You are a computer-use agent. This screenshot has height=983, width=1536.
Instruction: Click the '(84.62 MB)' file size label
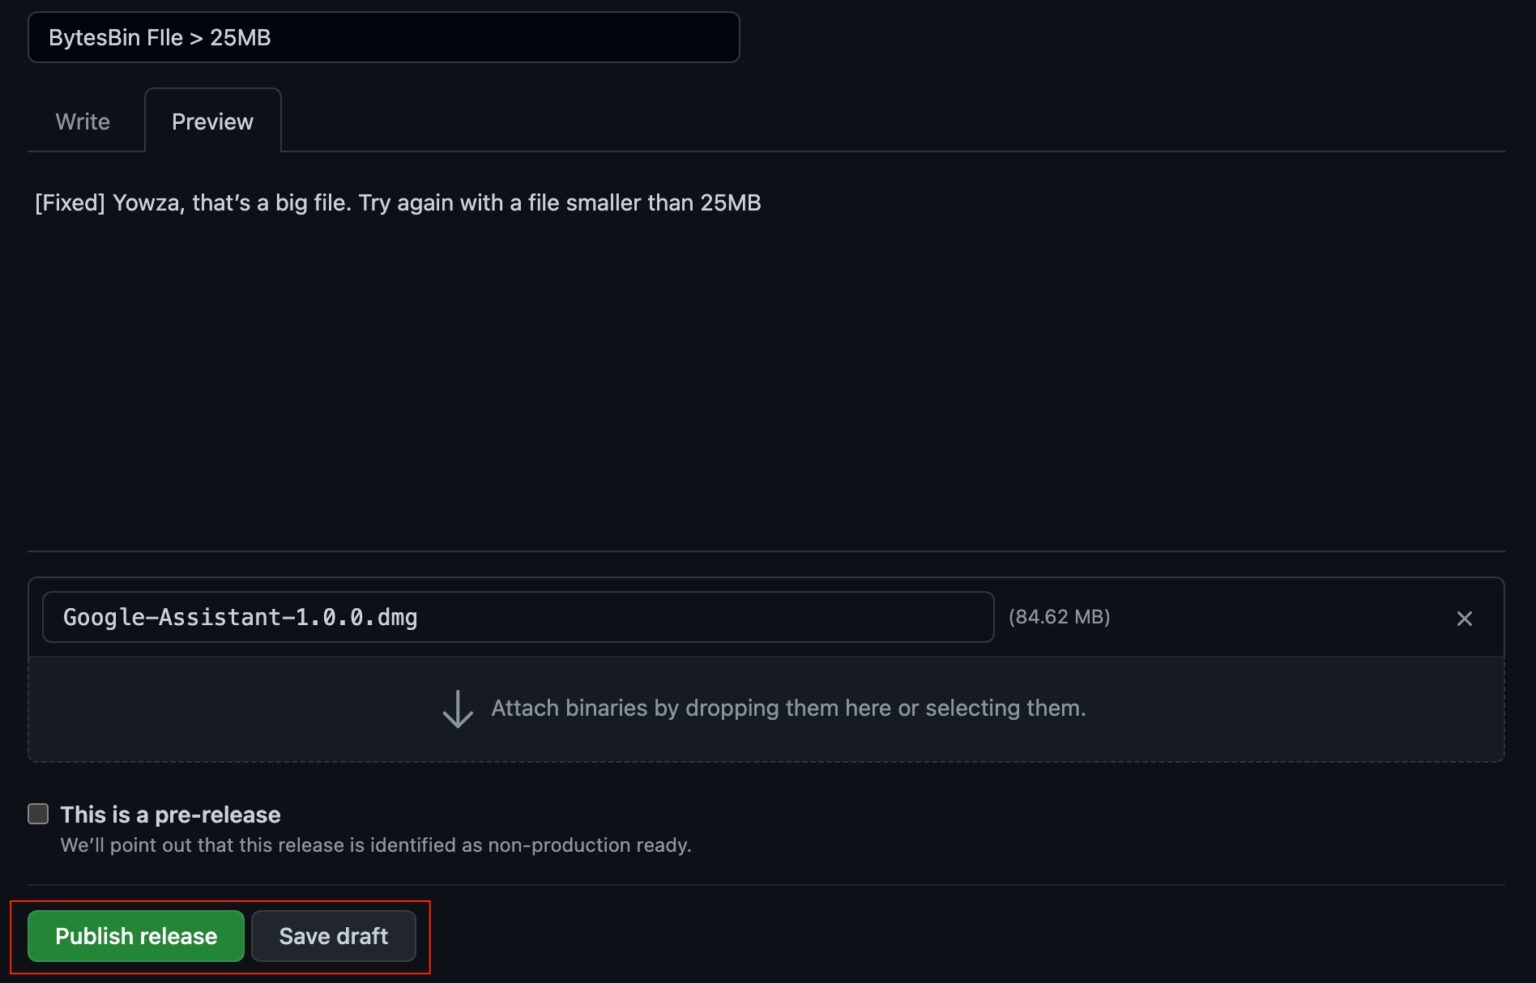point(1059,617)
